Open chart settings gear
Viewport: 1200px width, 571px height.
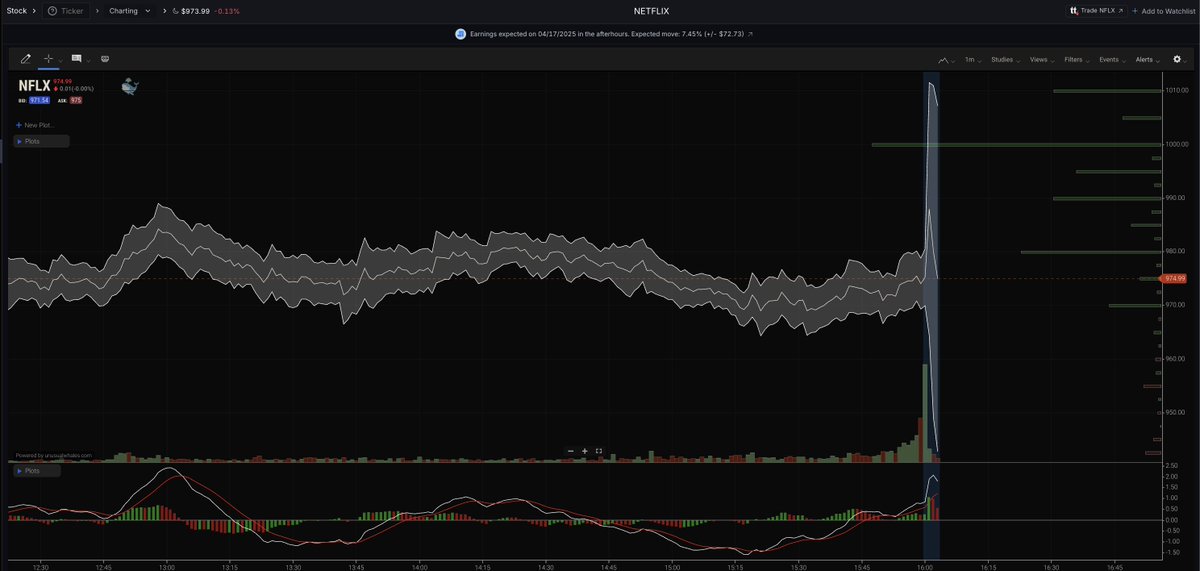(1176, 60)
